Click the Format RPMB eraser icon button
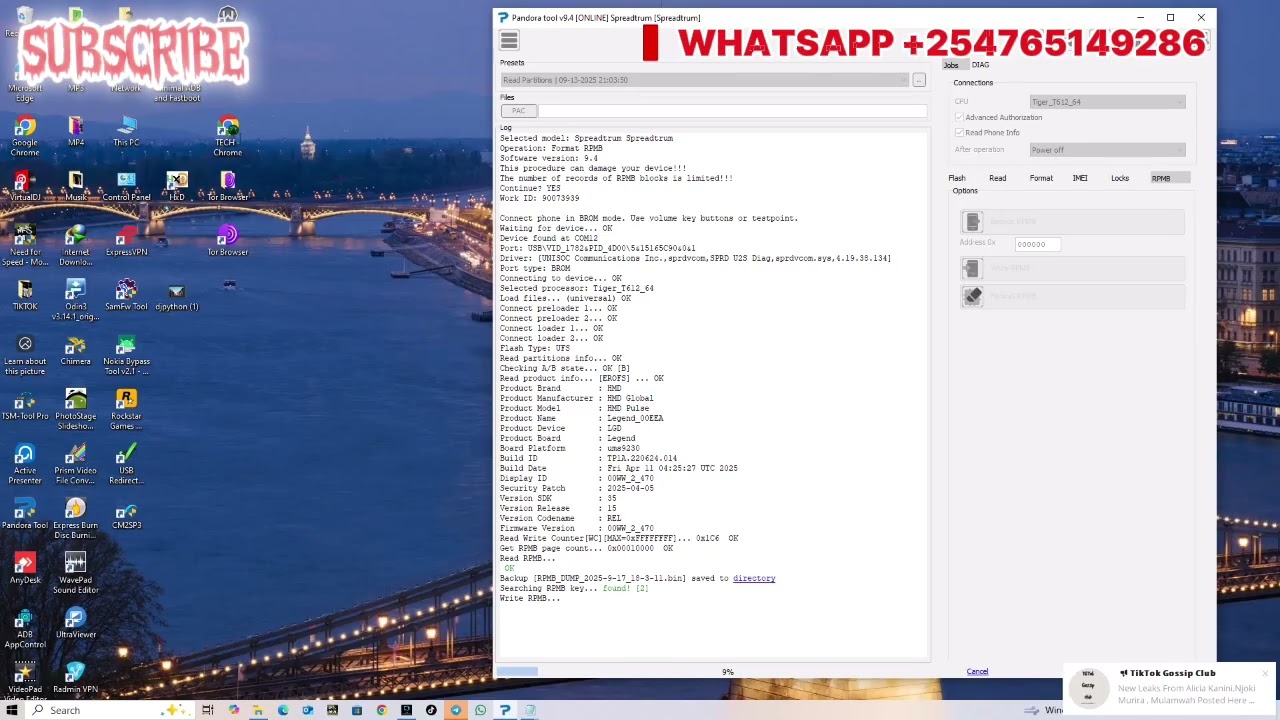 coord(972,296)
